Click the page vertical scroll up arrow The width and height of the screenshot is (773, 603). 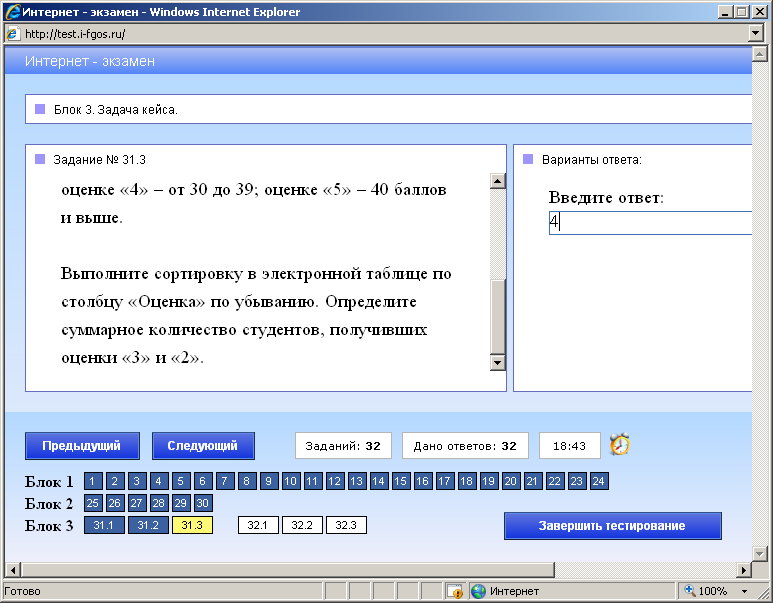point(759,54)
